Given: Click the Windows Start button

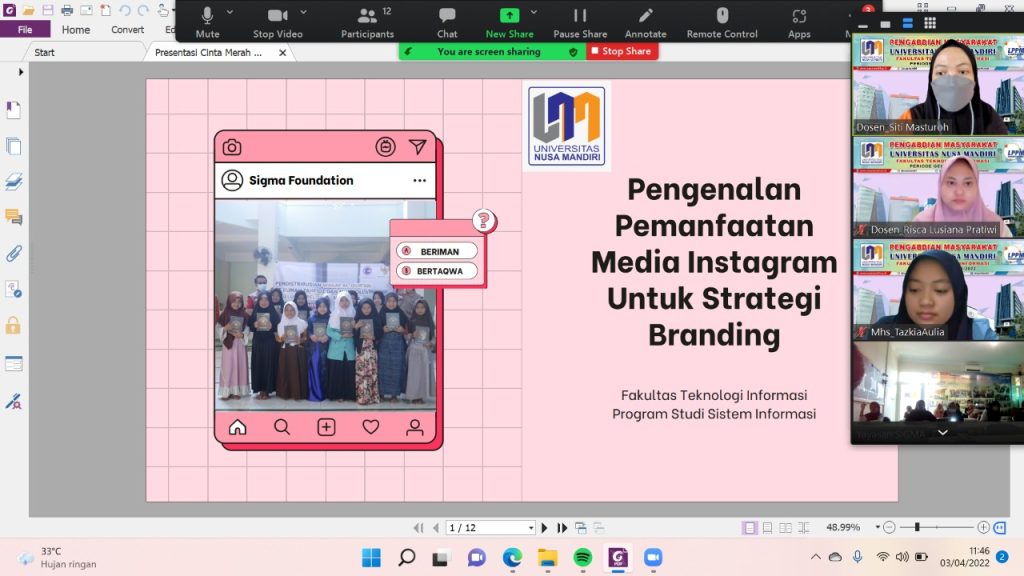Looking at the screenshot, I should pos(371,558).
